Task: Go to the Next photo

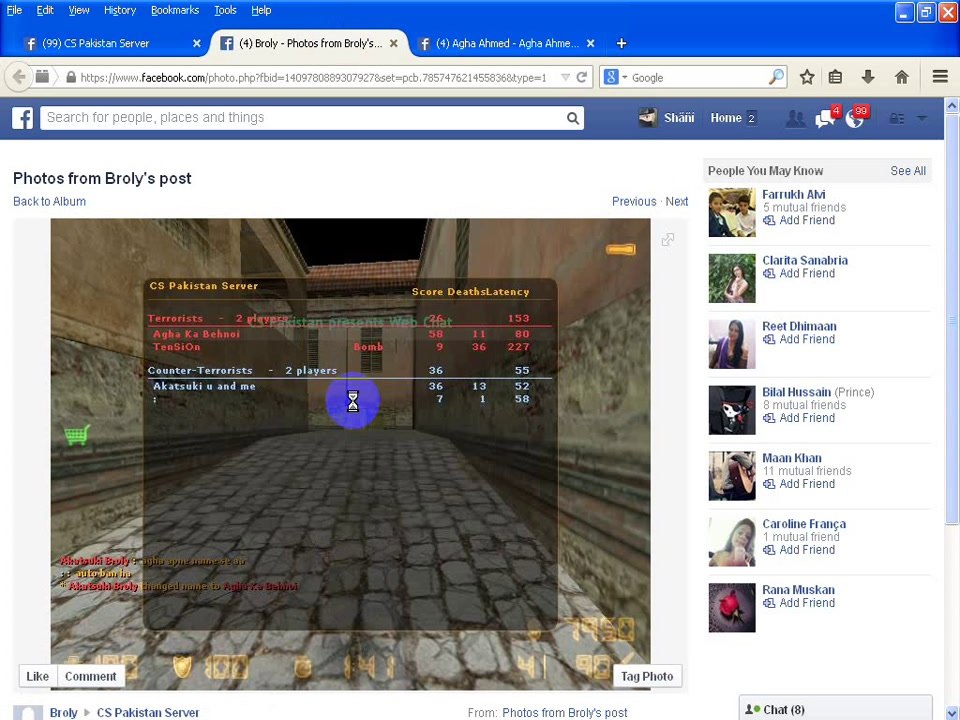Action: 677,201
